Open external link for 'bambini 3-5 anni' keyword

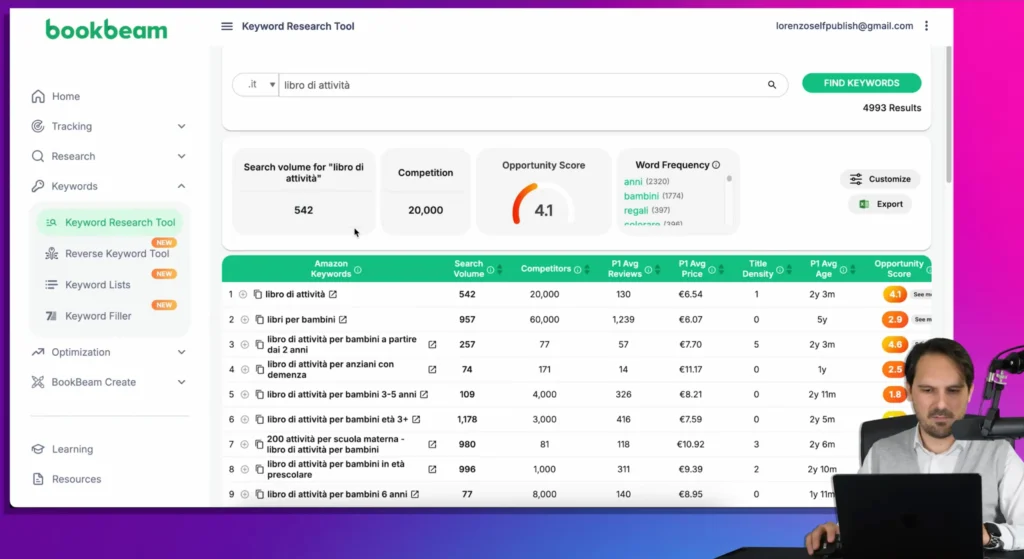pyautogui.click(x=424, y=394)
